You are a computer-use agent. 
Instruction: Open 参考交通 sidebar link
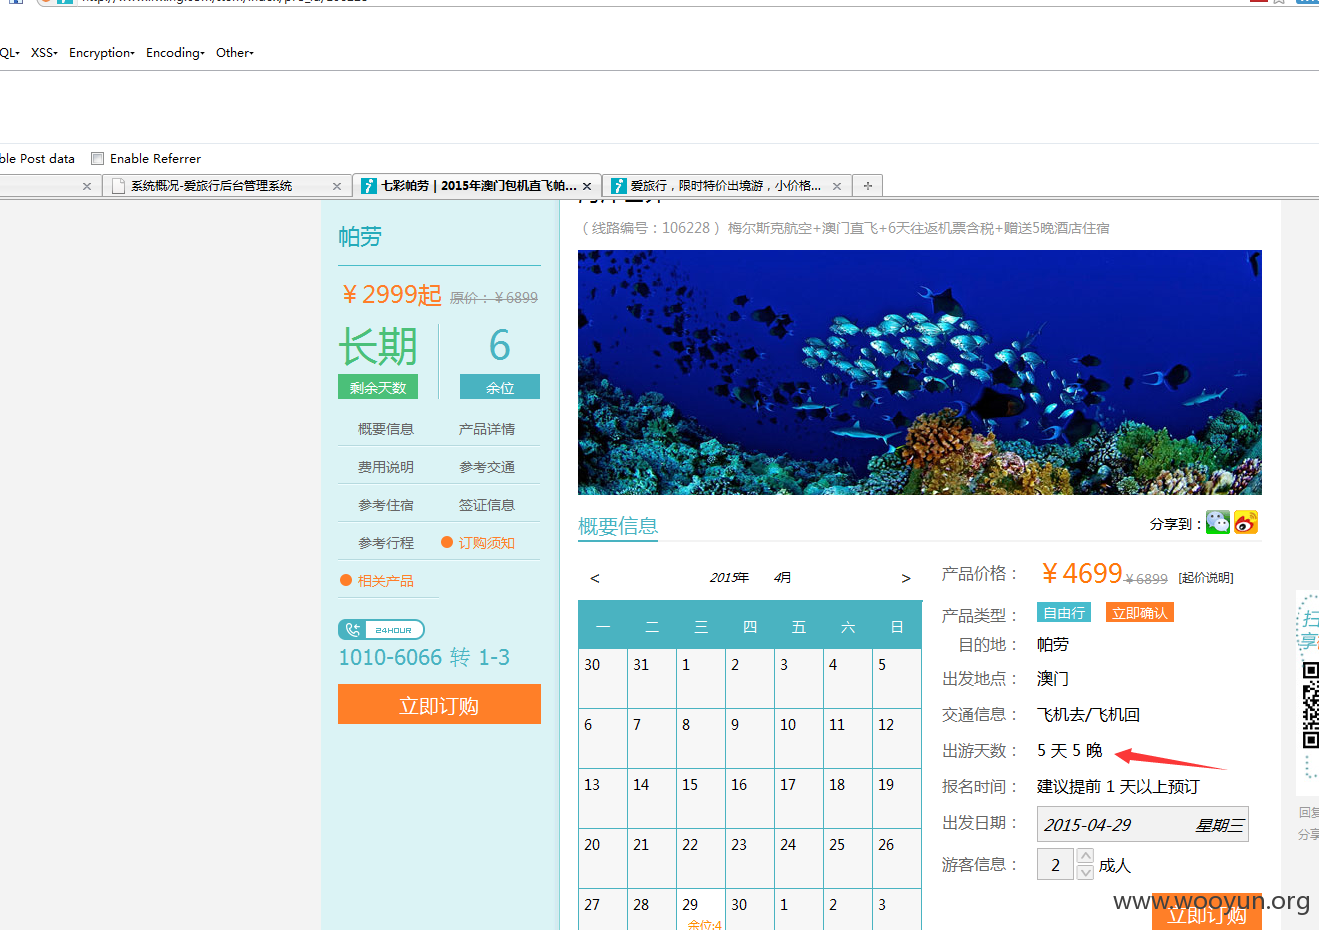click(x=487, y=467)
